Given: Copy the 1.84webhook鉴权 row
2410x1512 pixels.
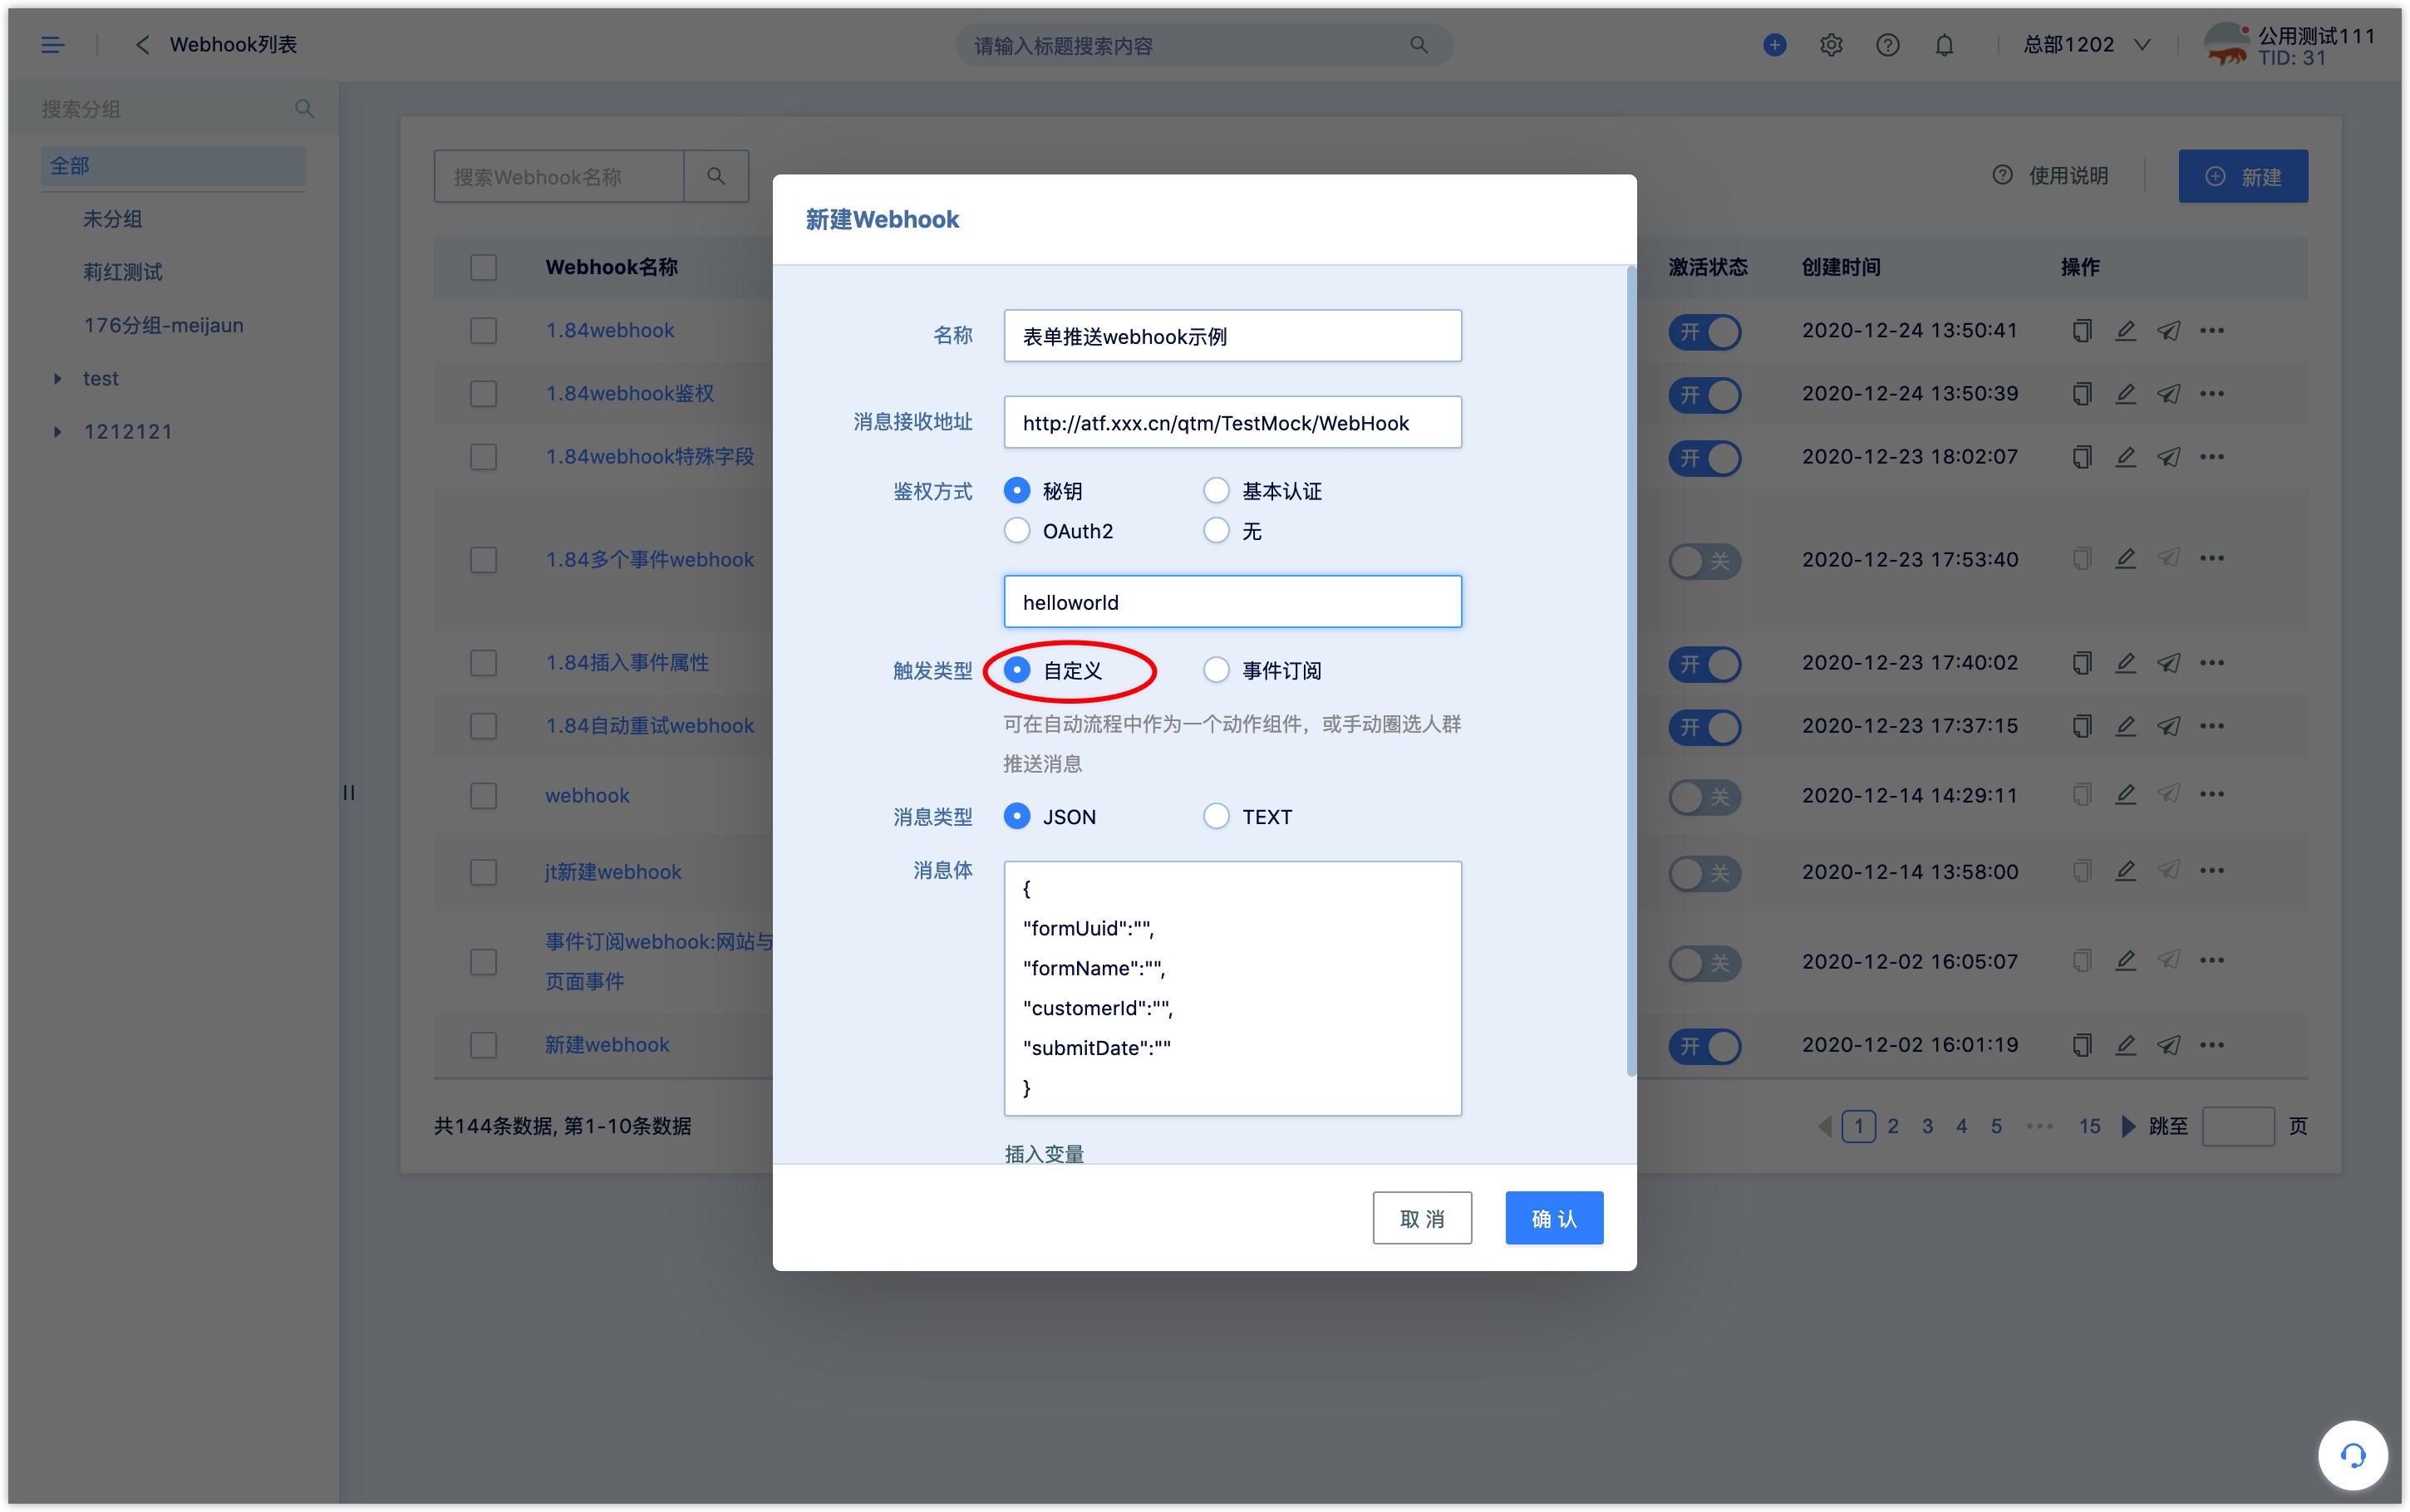Looking at the screenshot, I should pyautogui.click(x=2081, y=393).
